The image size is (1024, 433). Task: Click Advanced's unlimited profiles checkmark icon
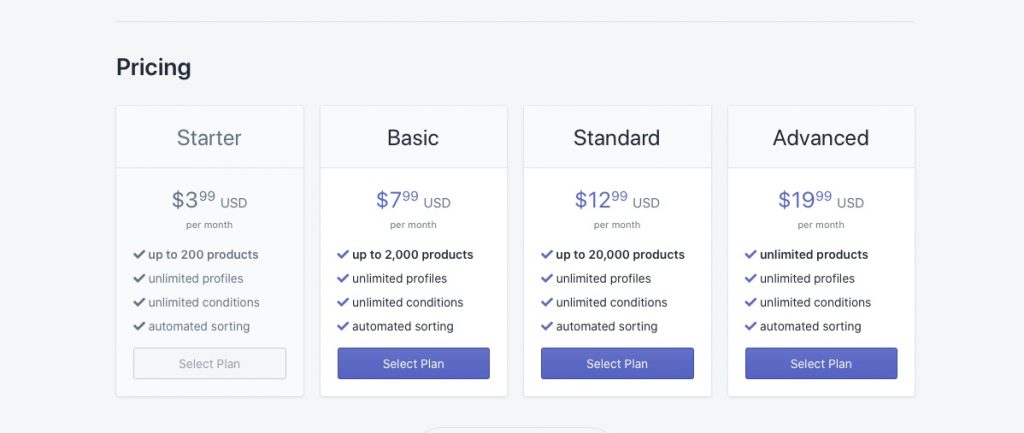coord(750,278)
